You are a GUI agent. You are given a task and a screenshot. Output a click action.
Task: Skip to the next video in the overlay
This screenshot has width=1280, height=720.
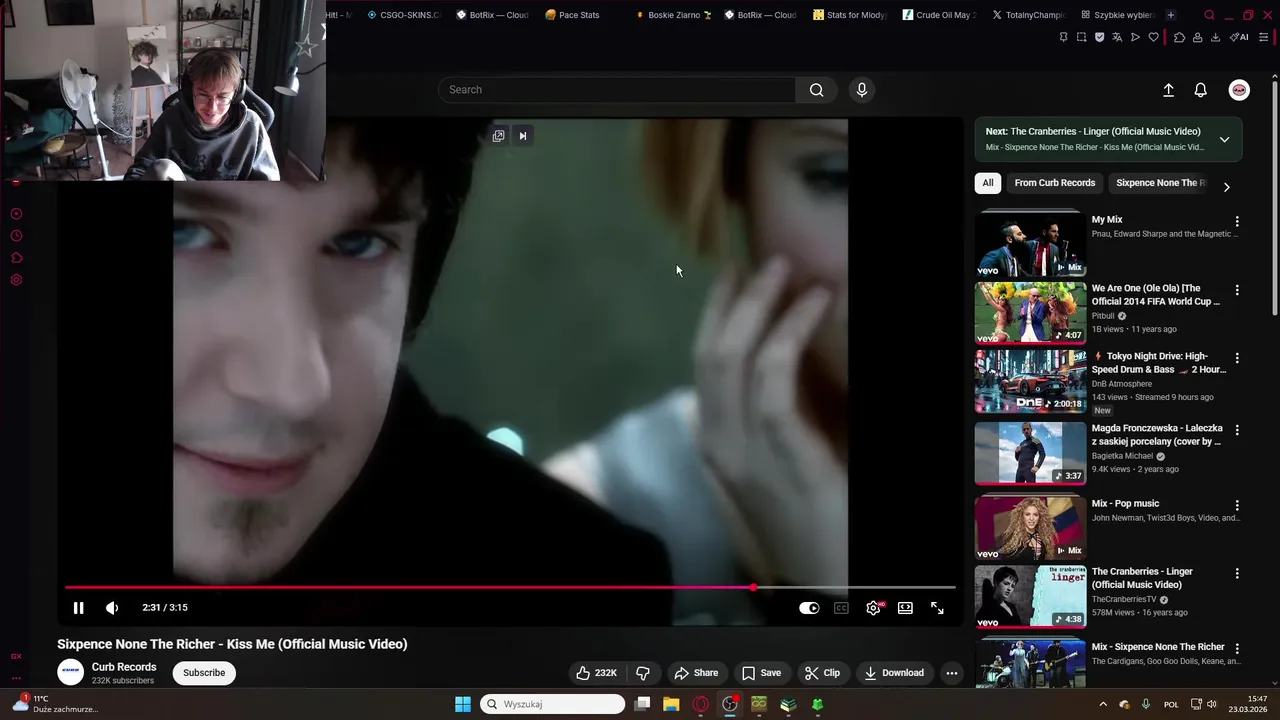coord(522,136)
